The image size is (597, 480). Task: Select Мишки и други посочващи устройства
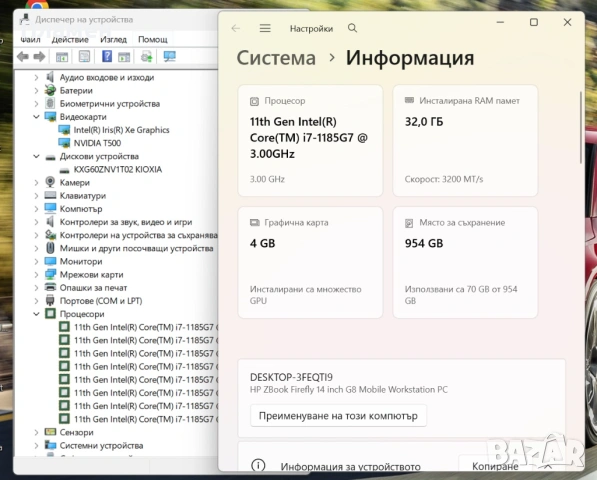tap(136, 249)
